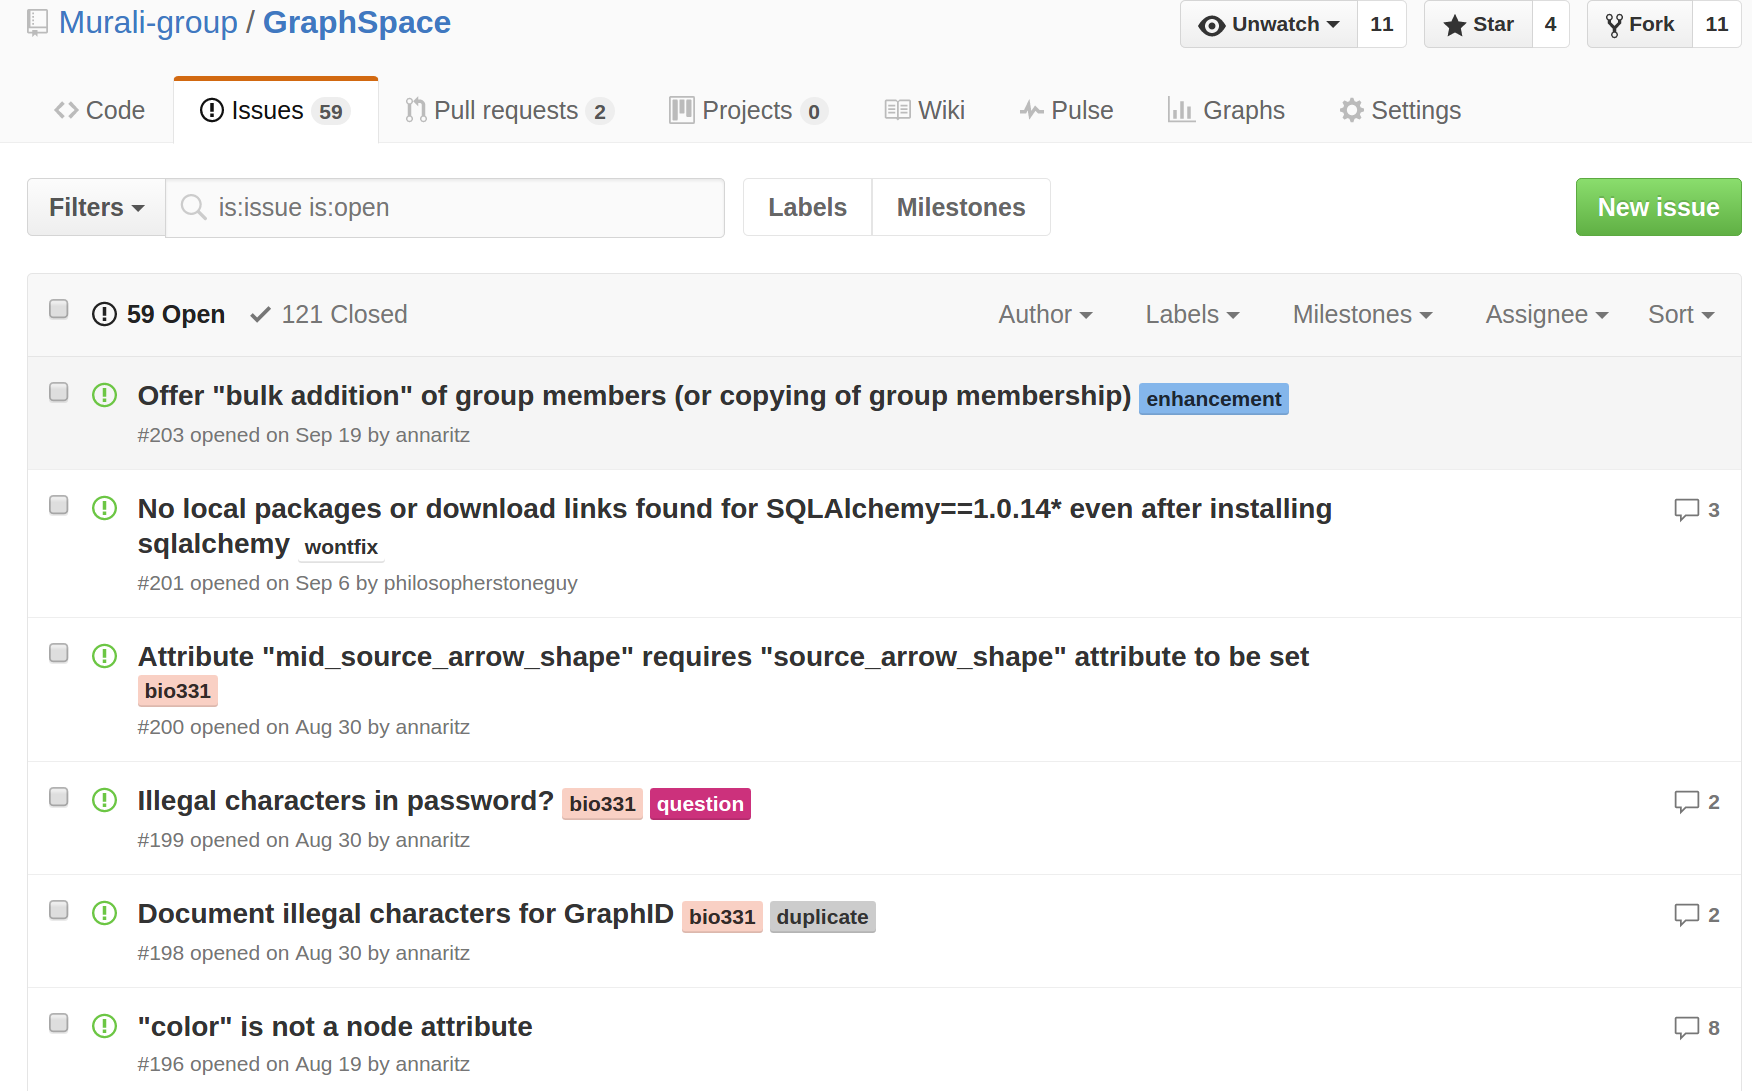Image resolution: width=1752 pixels, height=1091 pixels.
Task: Open the Sort dropdown
Action: coord(1681,314)
